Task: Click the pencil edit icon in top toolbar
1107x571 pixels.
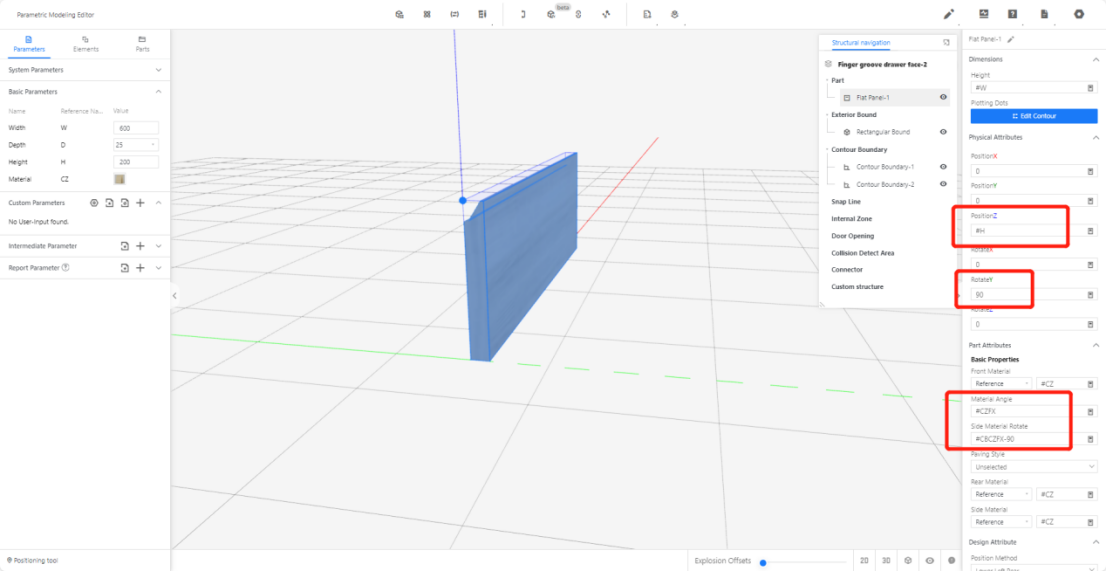Action: (948, 14)
